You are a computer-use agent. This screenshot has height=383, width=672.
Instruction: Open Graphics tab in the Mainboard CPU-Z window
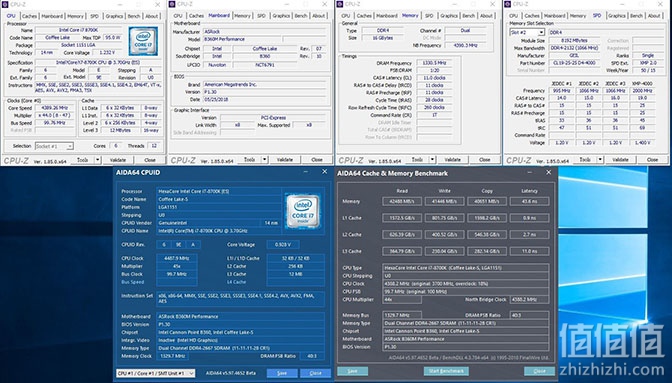tap(281, 16)
